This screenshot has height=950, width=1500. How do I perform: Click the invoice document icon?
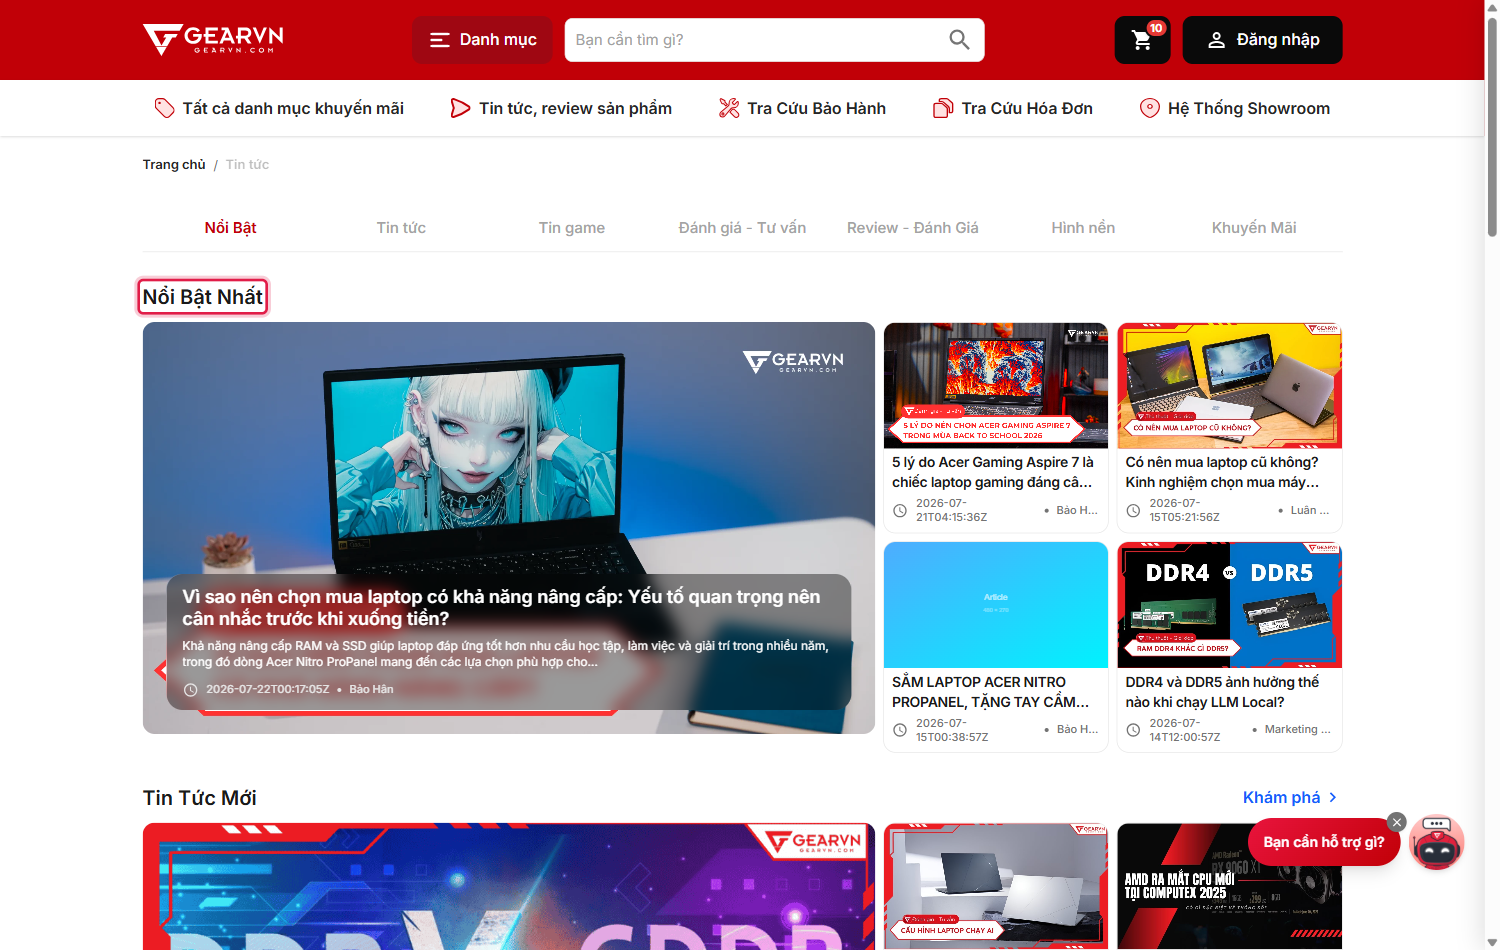943,108
